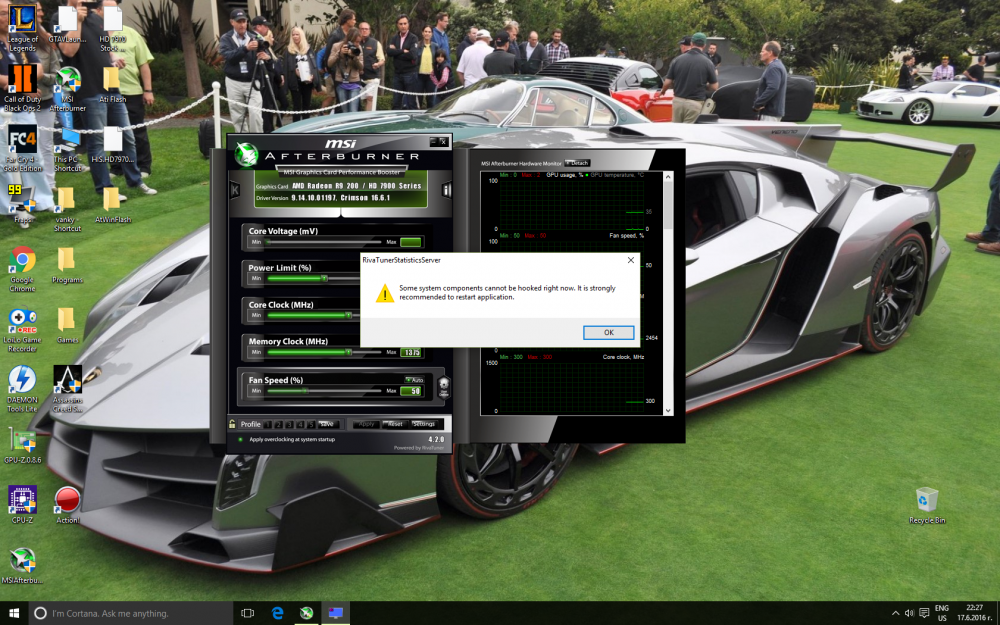The width and height of the screenshot is (1000, 625).
Task: Toggle the profile lock padlock icon
Action: click(232, 423)
